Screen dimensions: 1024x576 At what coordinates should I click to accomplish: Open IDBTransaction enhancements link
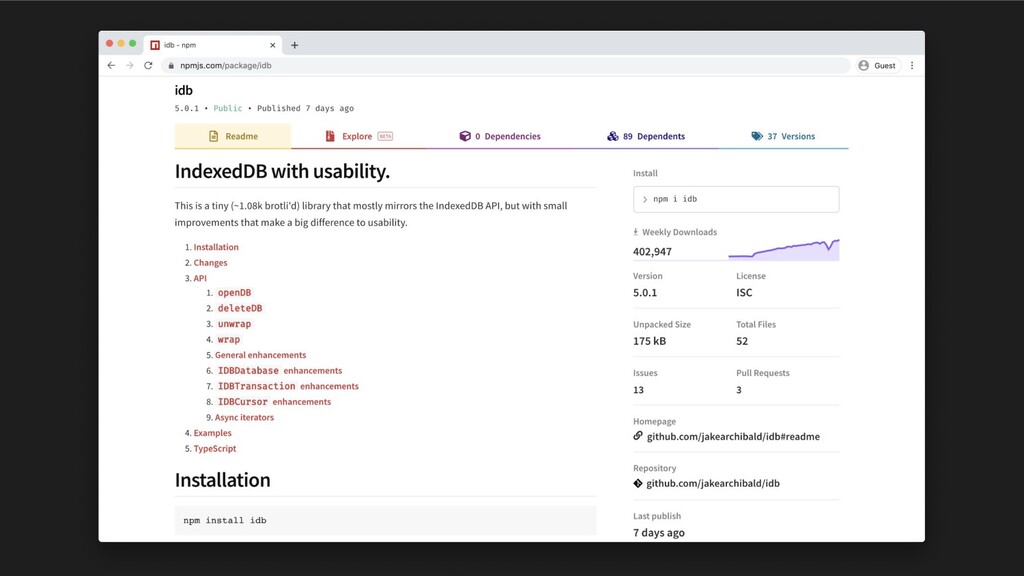point(288,386)
